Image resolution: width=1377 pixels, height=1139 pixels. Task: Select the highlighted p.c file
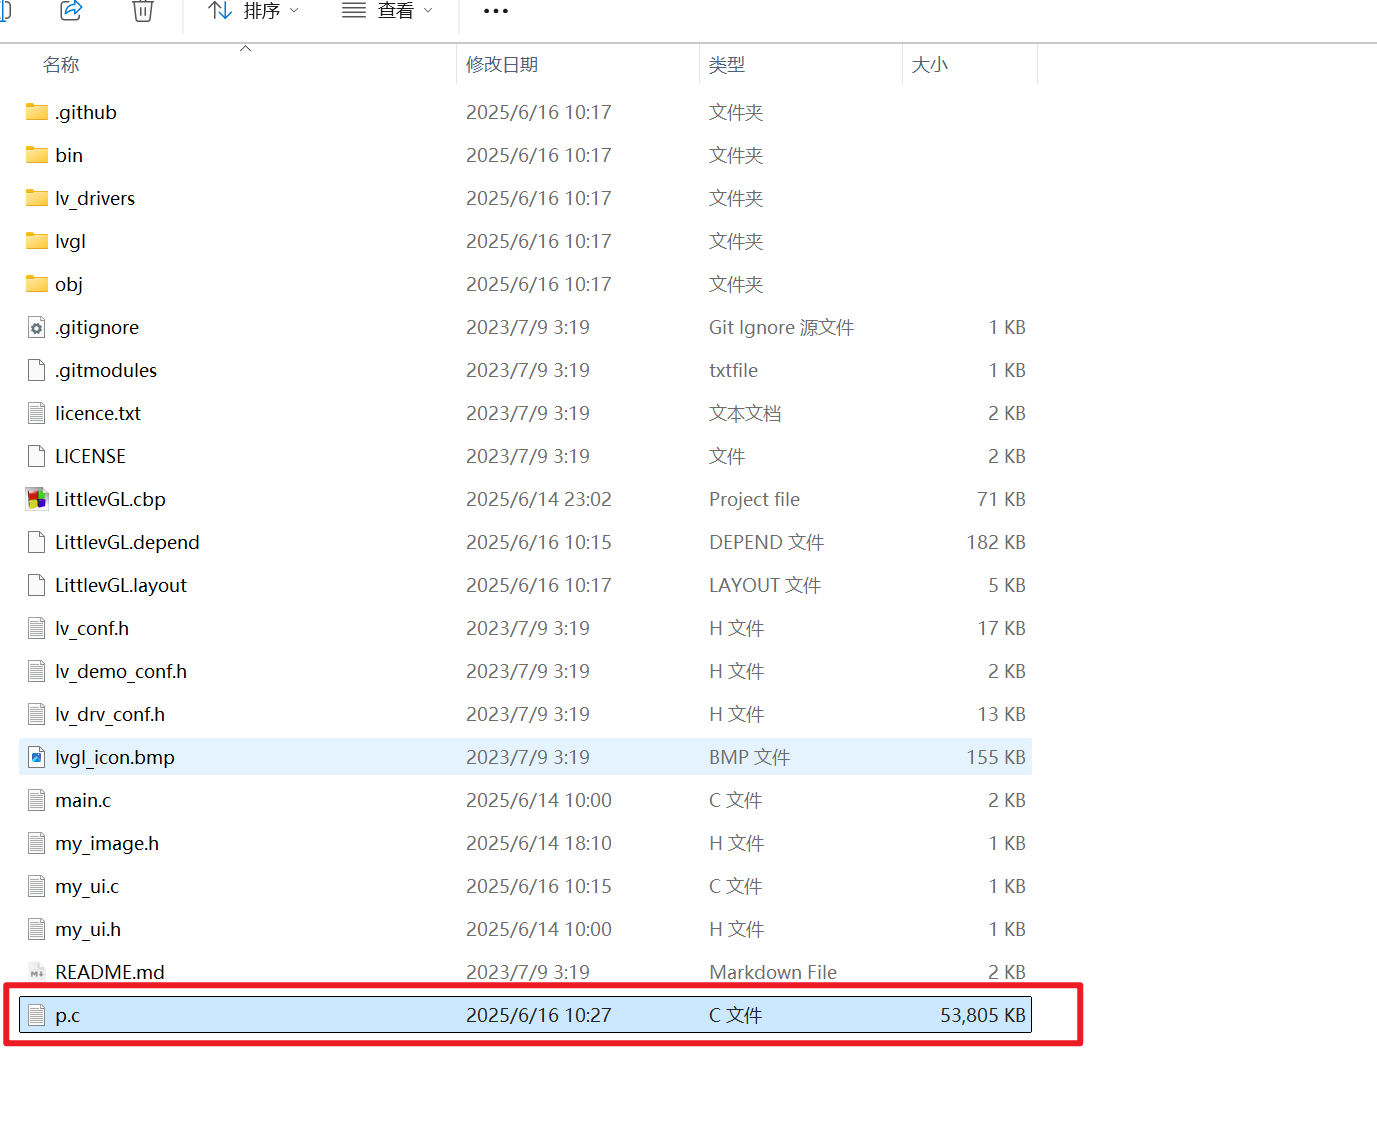(68, 1014)
